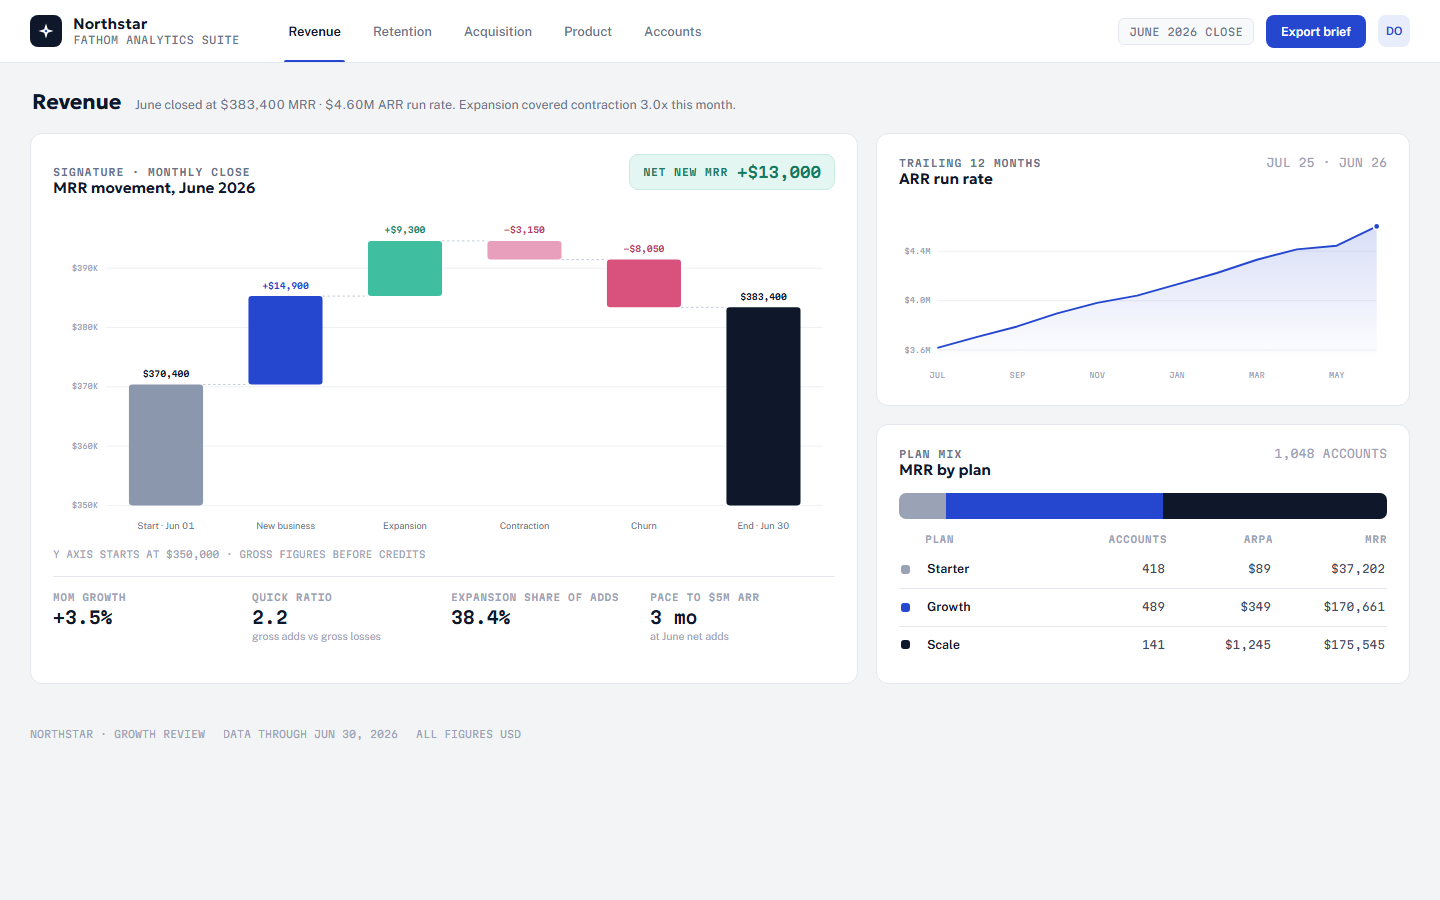Click the blue Growth segment of plan bar

point(1054,506)
